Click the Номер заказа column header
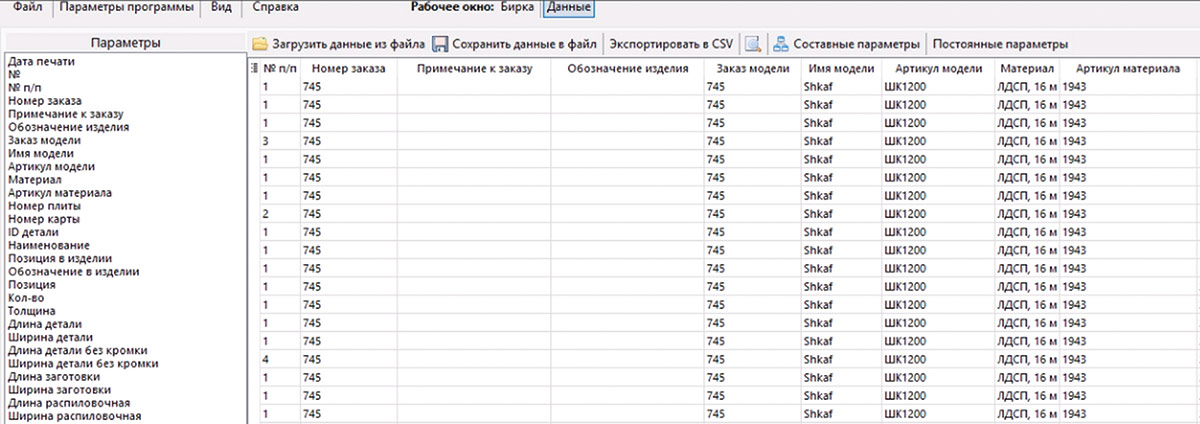This screenshot has height=424, width=1200. click(347, 69)
